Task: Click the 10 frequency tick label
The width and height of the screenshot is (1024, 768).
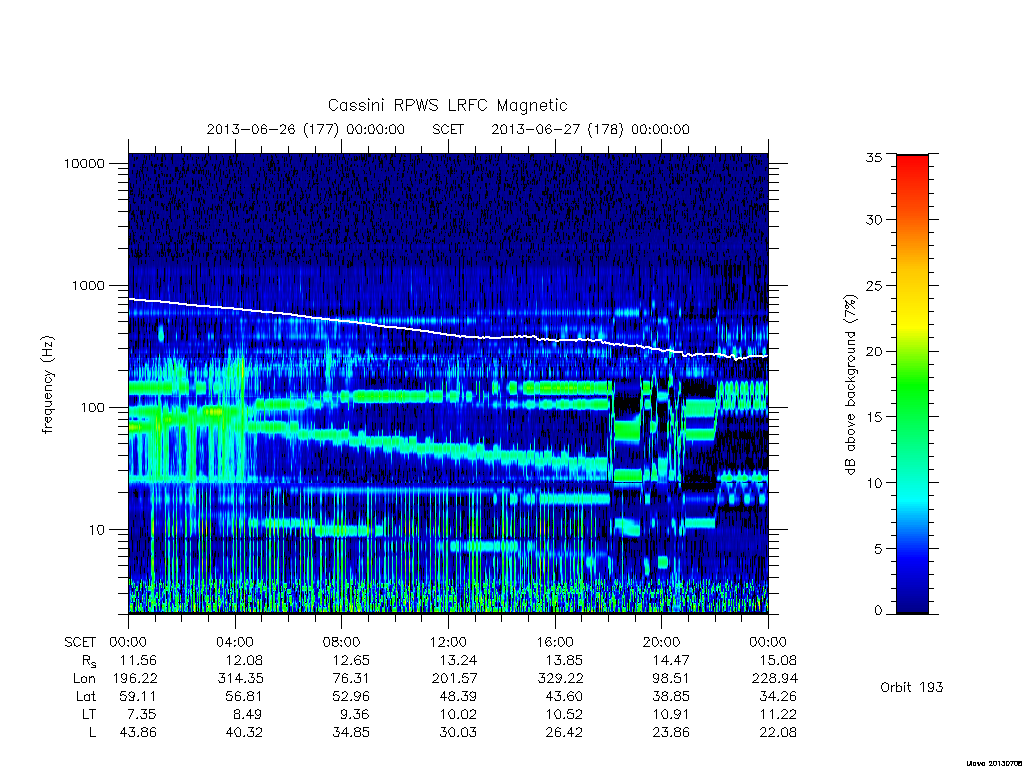Action: 97,530
